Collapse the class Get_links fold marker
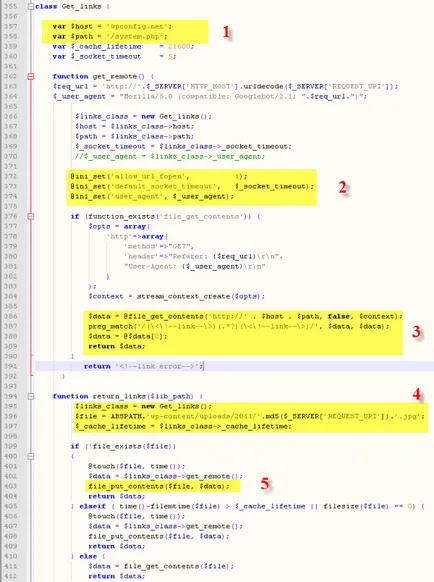Screen dimensions: 434x582 31,6
